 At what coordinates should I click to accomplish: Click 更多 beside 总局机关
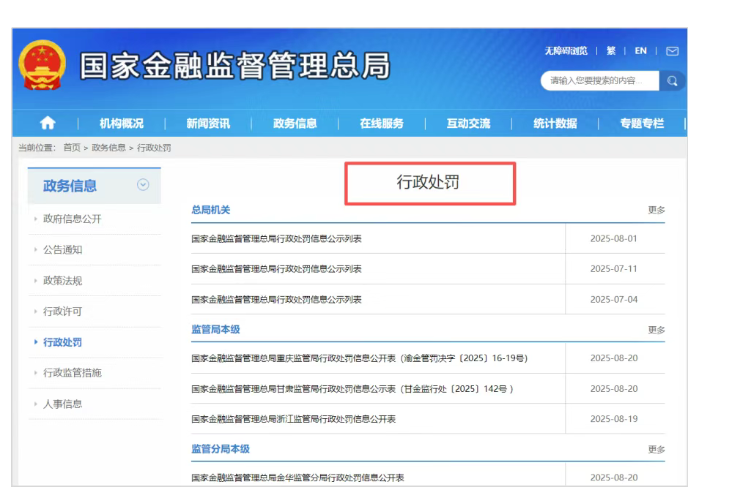tap(656, 210)
